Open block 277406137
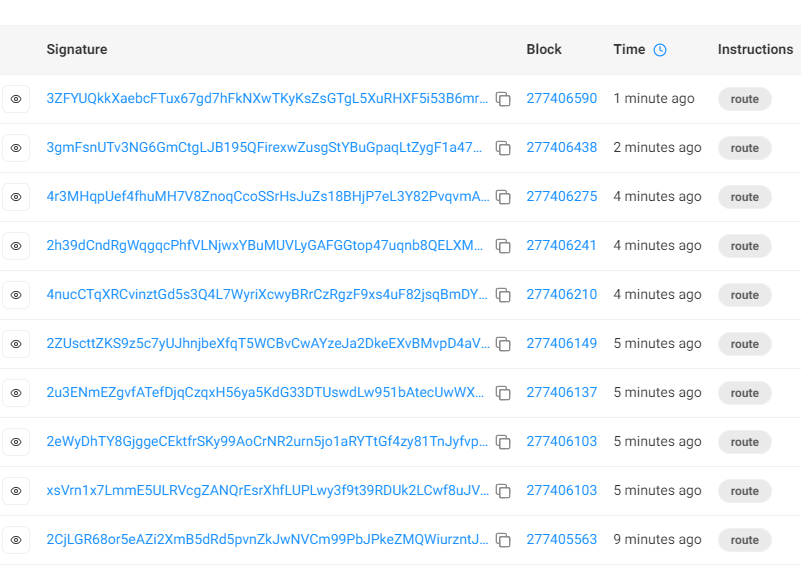Screen dimensions: 801x584 [x=561, y=392]
